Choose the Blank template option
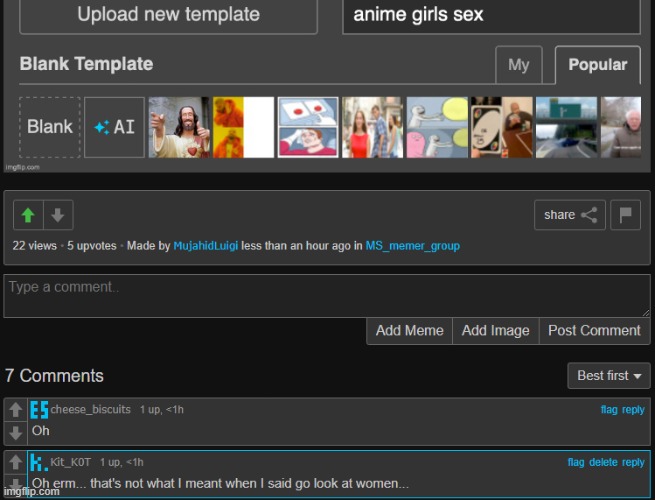Image resolution: width=655 pixels, height=500 pixels. (49, 127)
